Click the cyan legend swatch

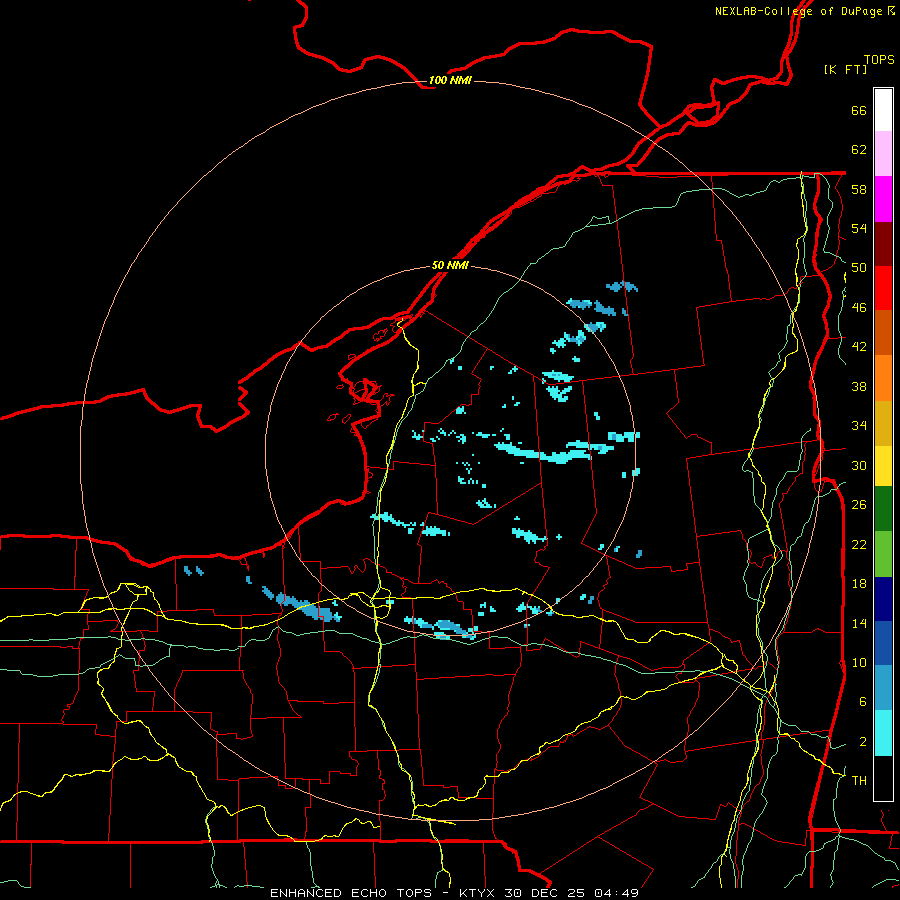coord(883,733)
